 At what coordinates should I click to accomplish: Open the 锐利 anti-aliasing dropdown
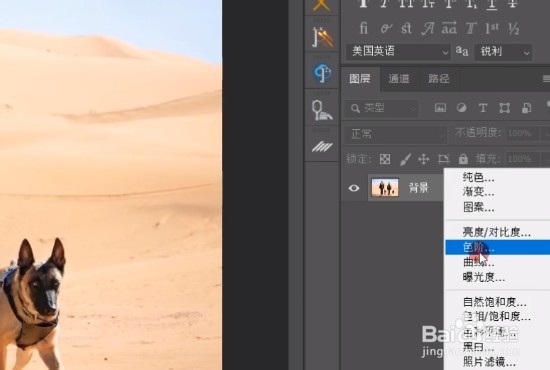point(503,52)
